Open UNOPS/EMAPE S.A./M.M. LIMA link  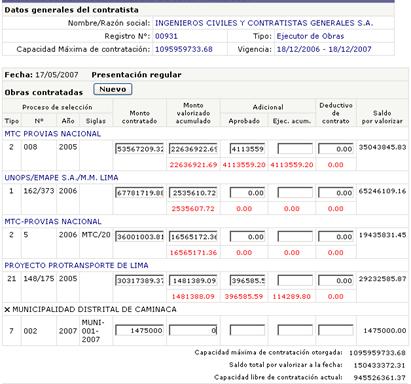[x=61, y=178]
